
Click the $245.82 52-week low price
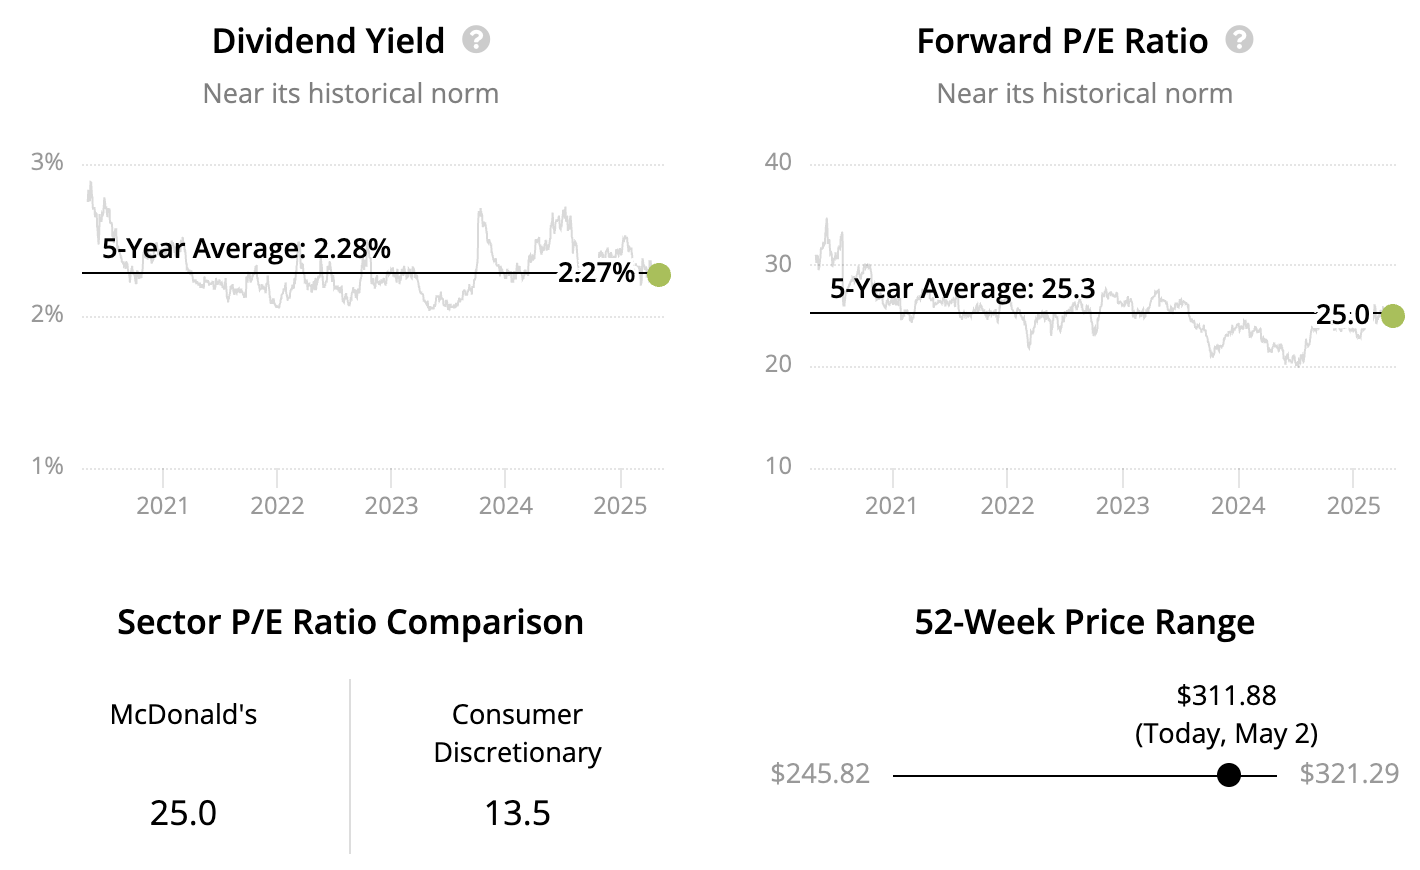pyautogui.click(x=820, y=774)
